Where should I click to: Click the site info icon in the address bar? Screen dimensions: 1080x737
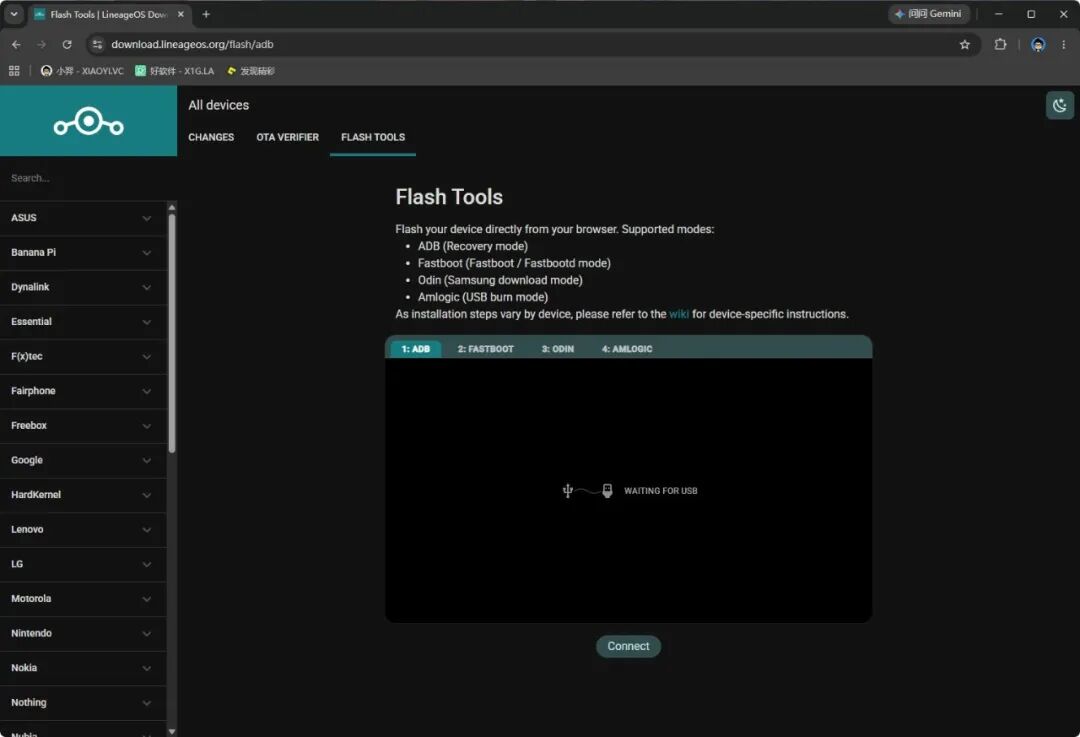[x=97, y=44]
